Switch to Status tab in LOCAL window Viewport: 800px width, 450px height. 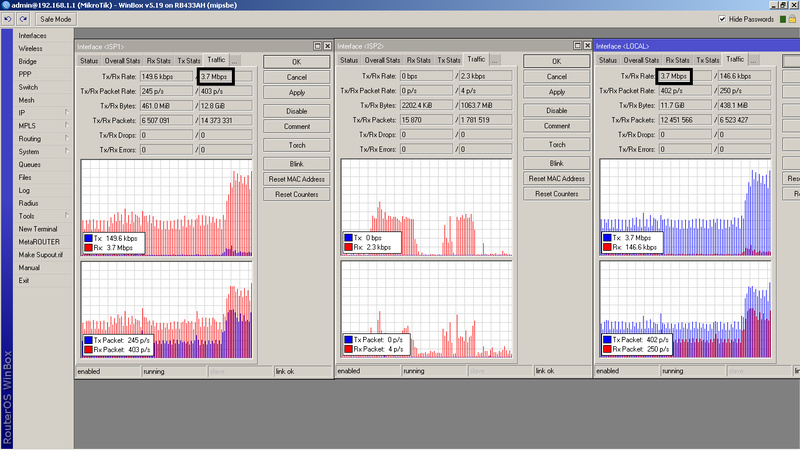coord(608,60)
